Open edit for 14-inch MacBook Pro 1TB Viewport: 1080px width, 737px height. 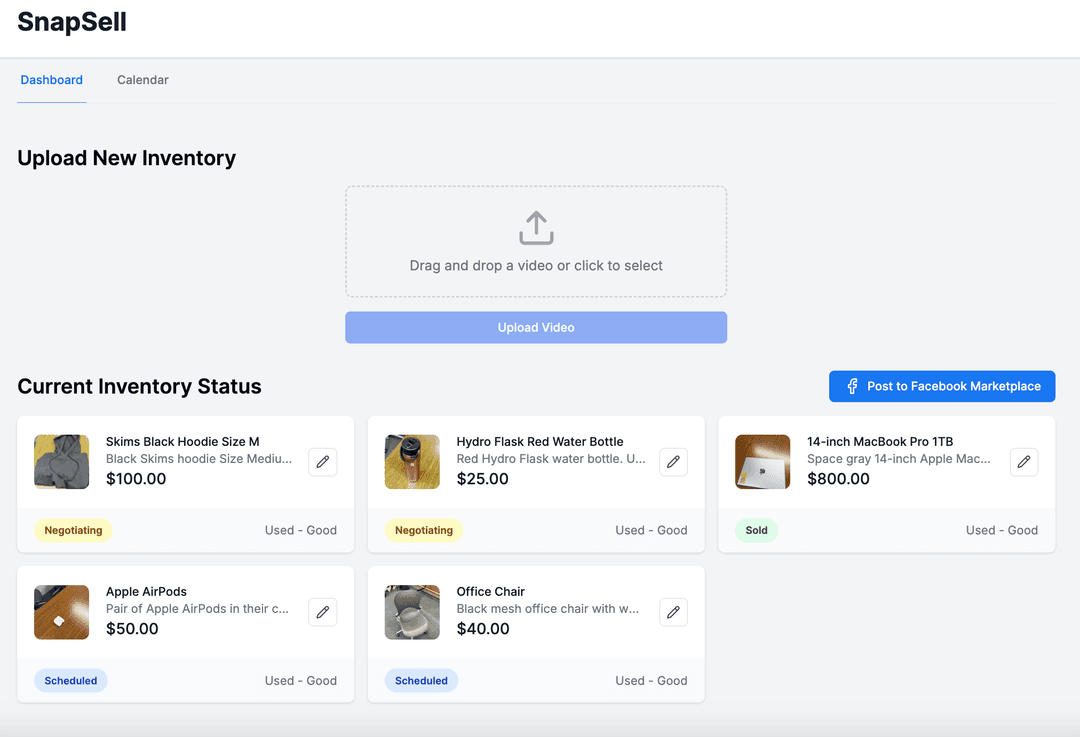tap(1023, 462)
